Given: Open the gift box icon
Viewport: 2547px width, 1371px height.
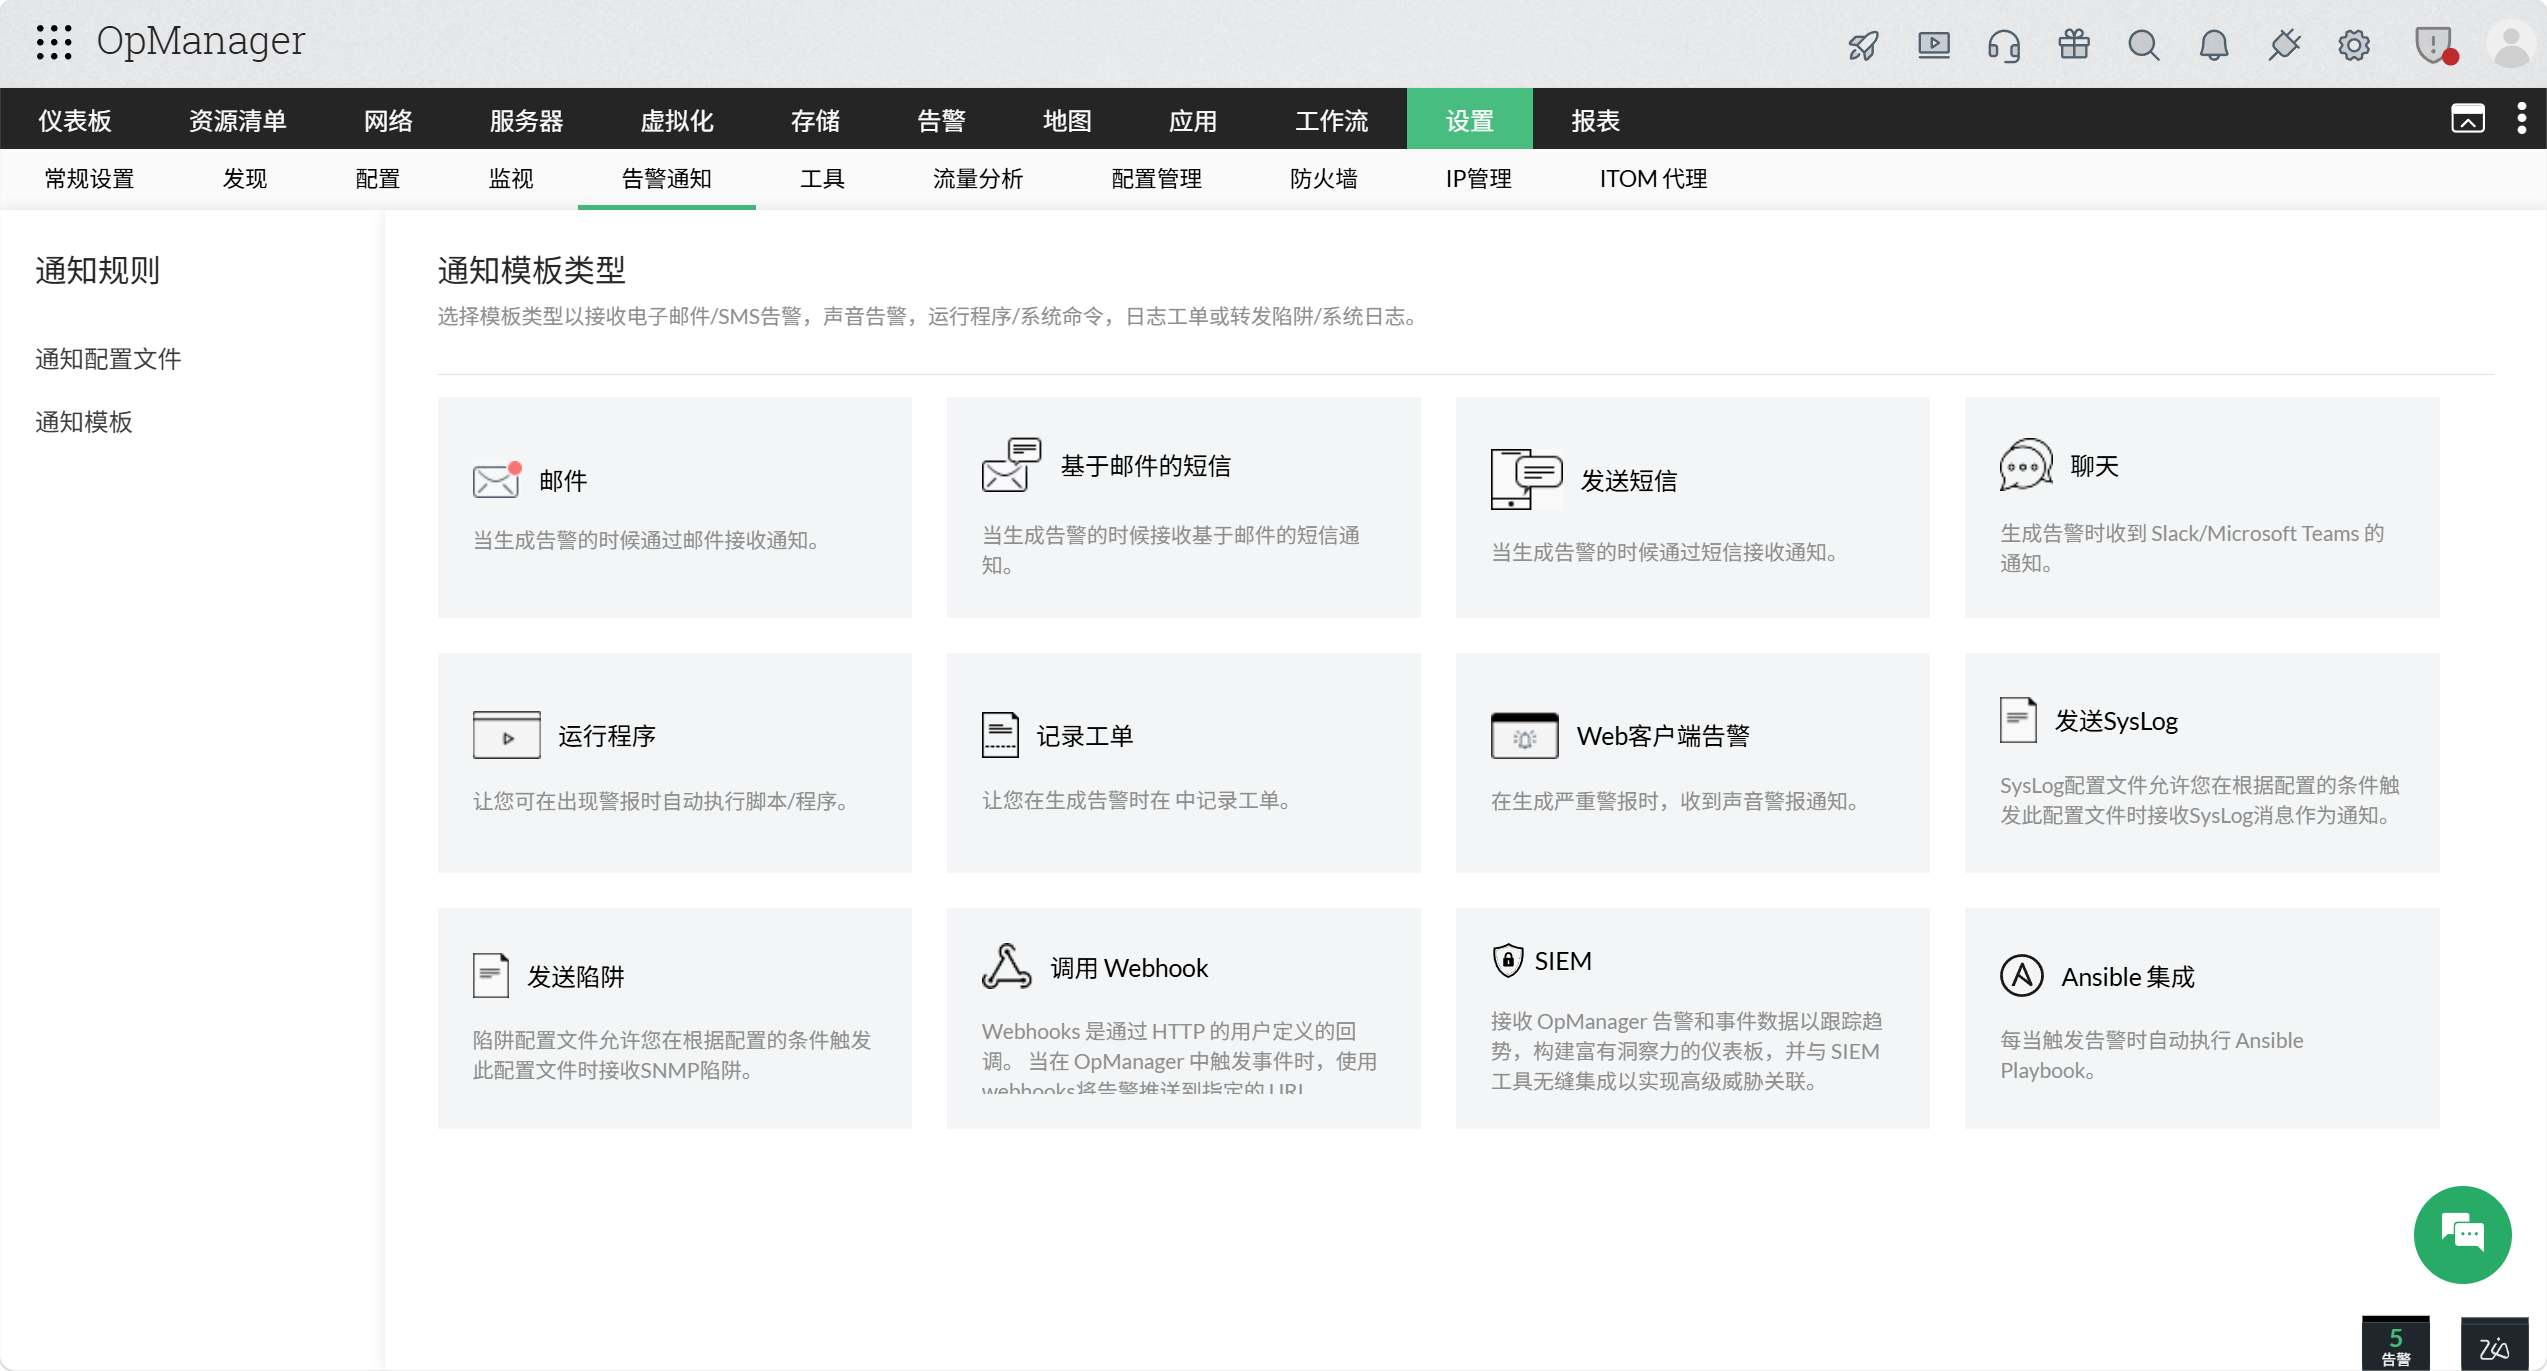Looking at the screenshot, I should click(x=2074, y=45).
